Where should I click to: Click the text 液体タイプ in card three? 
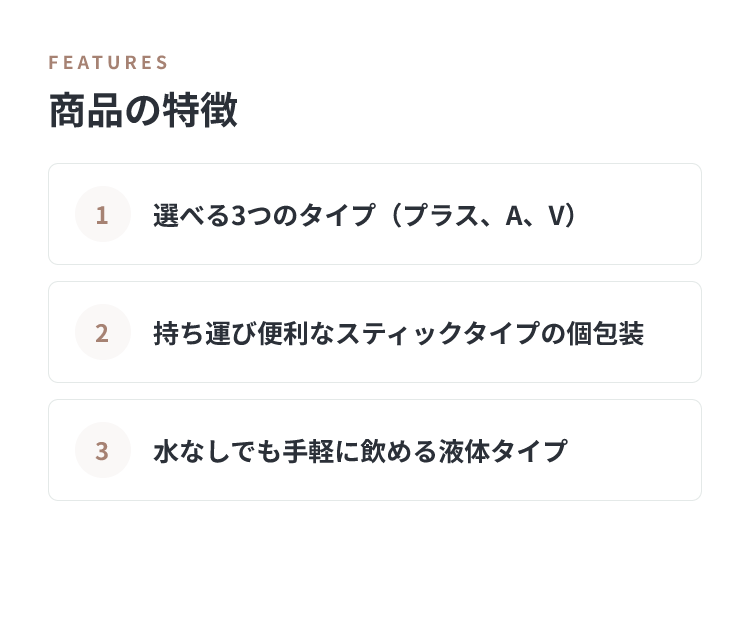click(x=503, y=451)
